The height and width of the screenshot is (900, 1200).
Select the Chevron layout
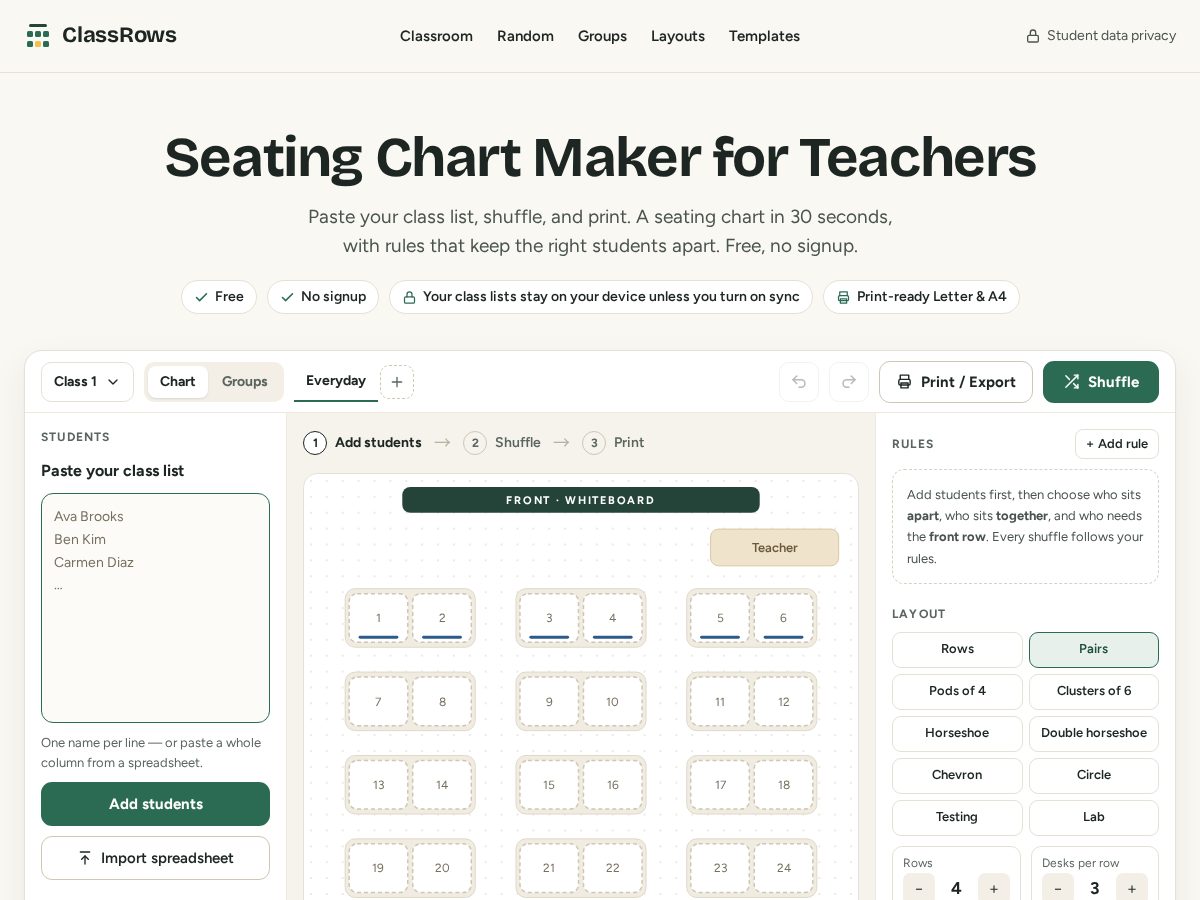click(957, 776)
